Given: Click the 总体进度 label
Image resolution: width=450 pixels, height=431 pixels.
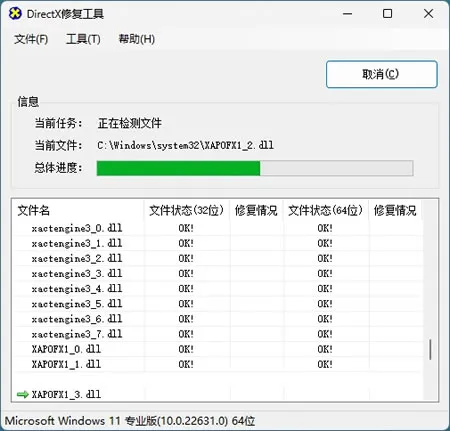Looking at the screenshot, I should [58, 168].
